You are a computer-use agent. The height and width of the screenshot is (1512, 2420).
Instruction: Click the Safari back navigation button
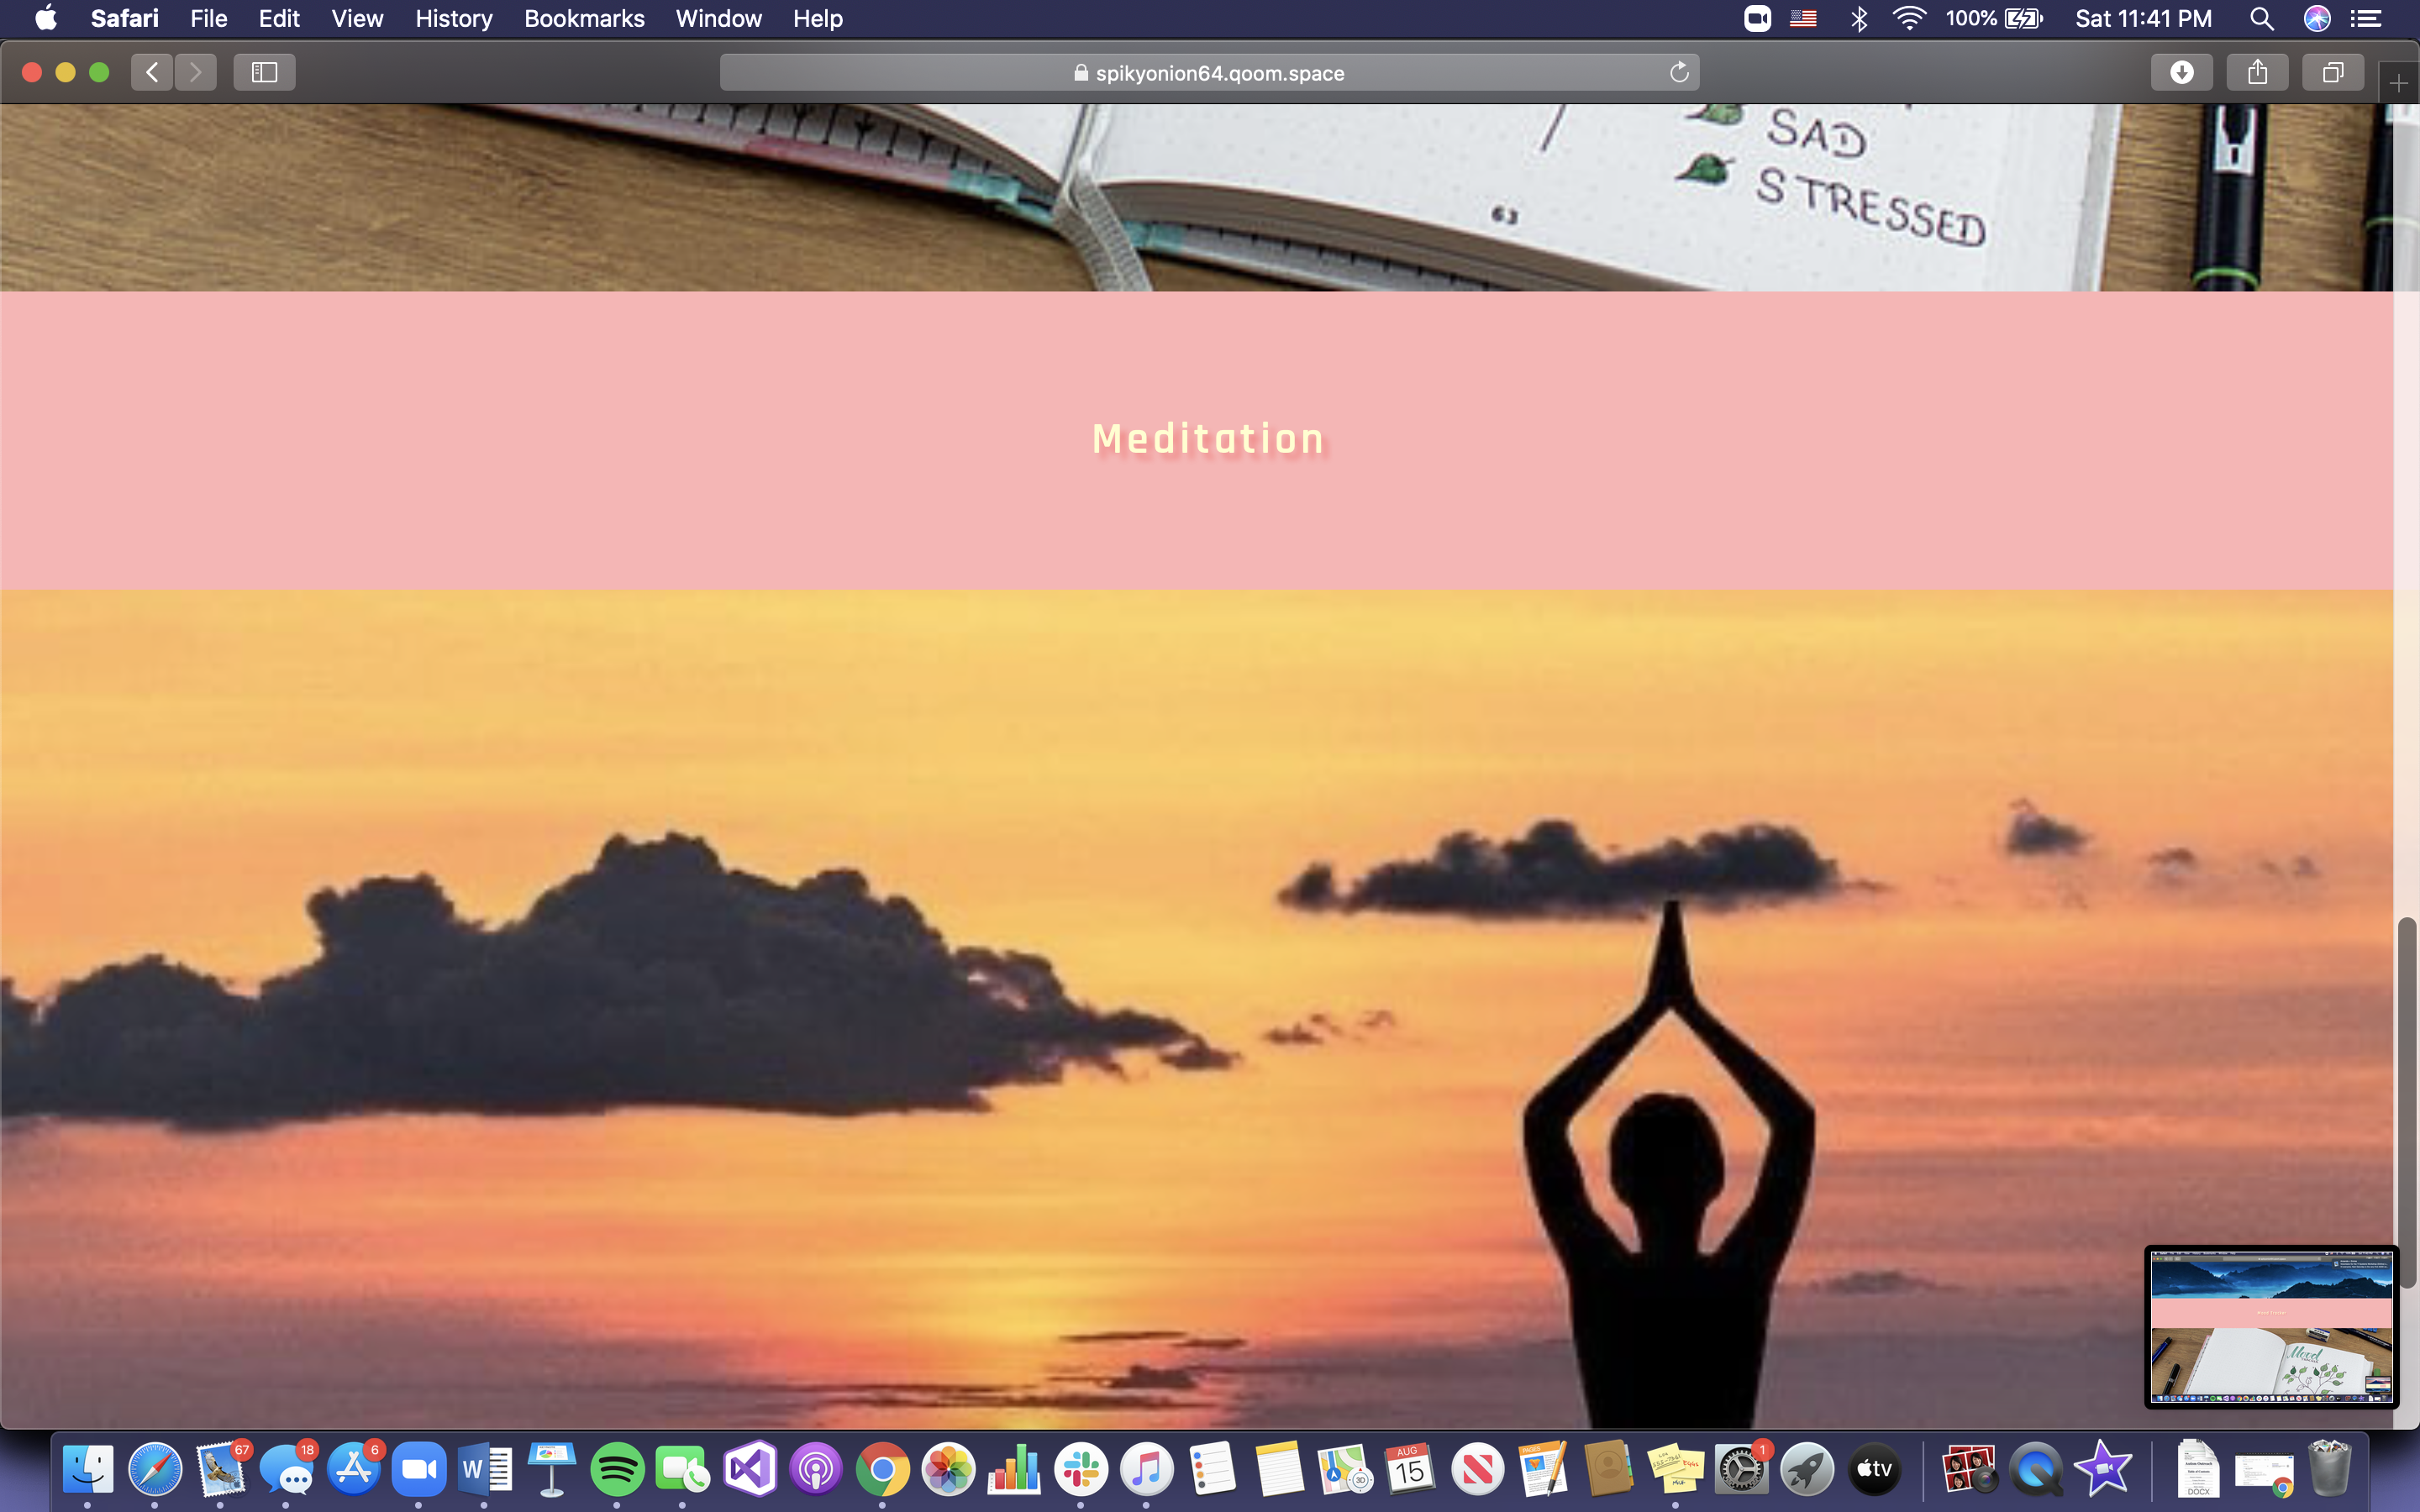pyautogui.click(x=152, y=72)
